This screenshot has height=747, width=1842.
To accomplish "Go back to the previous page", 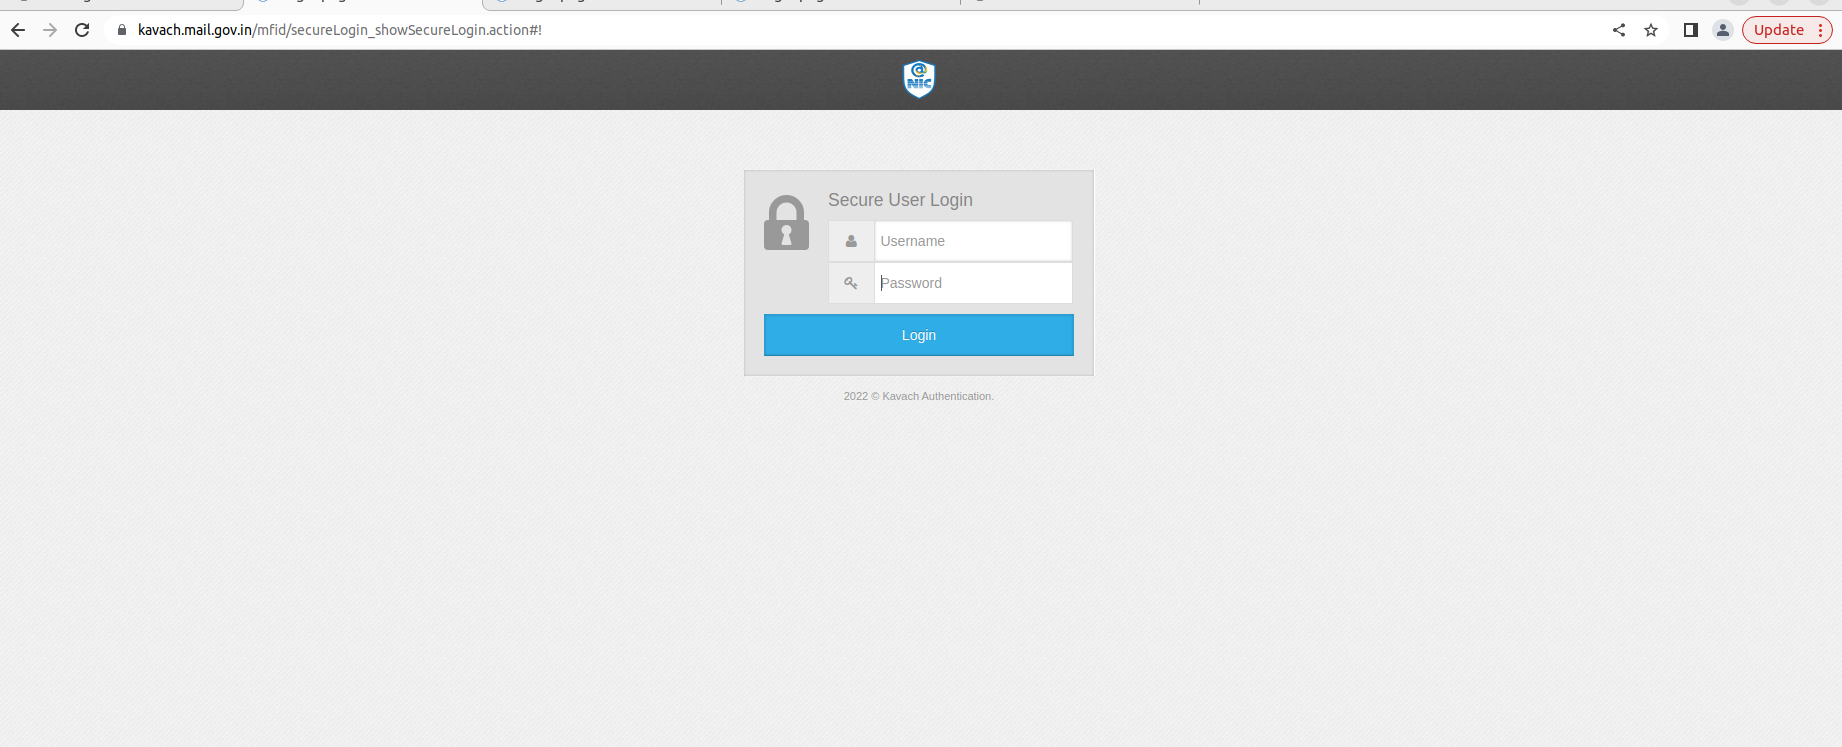I will 18,30.
